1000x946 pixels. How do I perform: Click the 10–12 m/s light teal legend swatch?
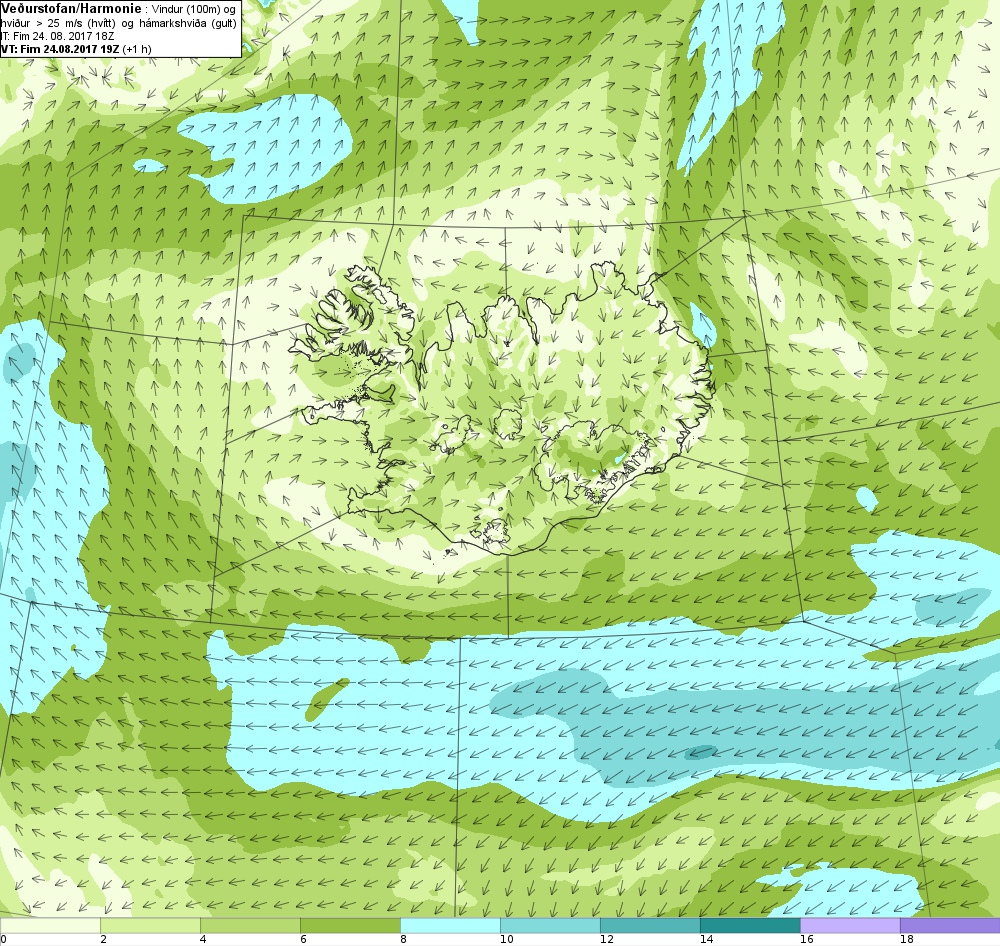(550, 926)
